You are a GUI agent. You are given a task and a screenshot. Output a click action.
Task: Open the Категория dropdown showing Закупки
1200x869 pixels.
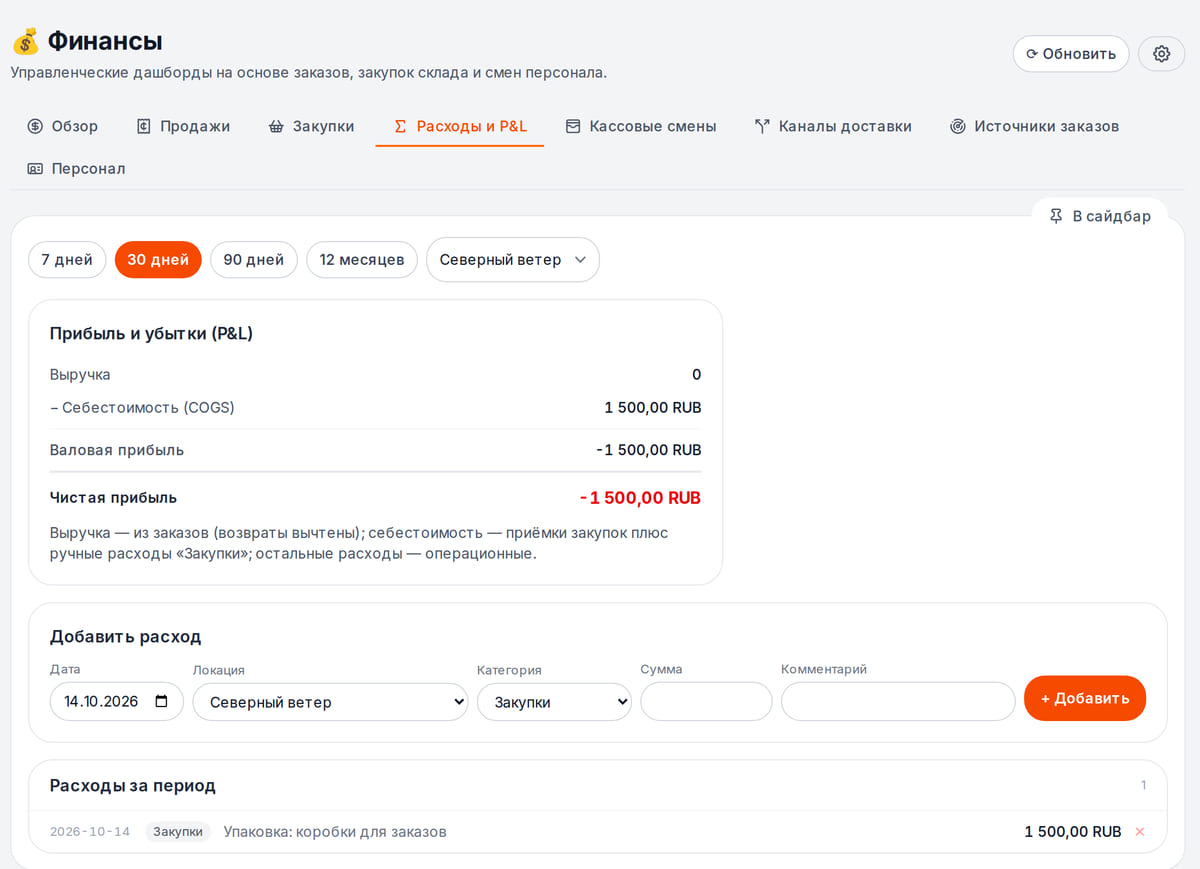click(x=554, y=702)
